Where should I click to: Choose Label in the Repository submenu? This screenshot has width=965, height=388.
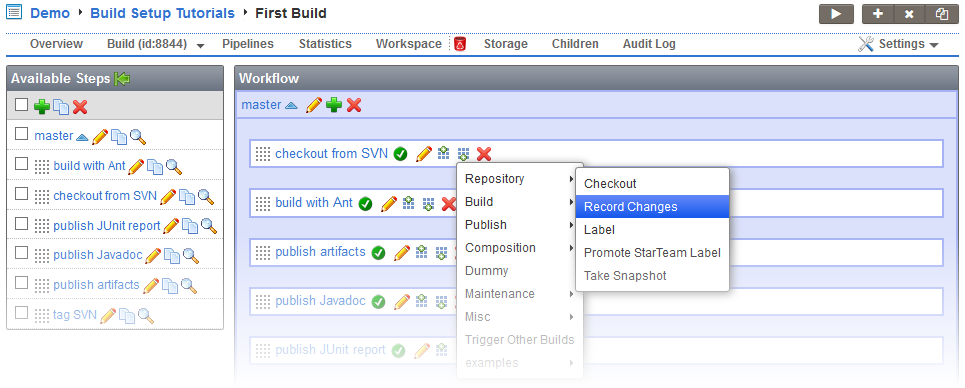click(652, 230)
